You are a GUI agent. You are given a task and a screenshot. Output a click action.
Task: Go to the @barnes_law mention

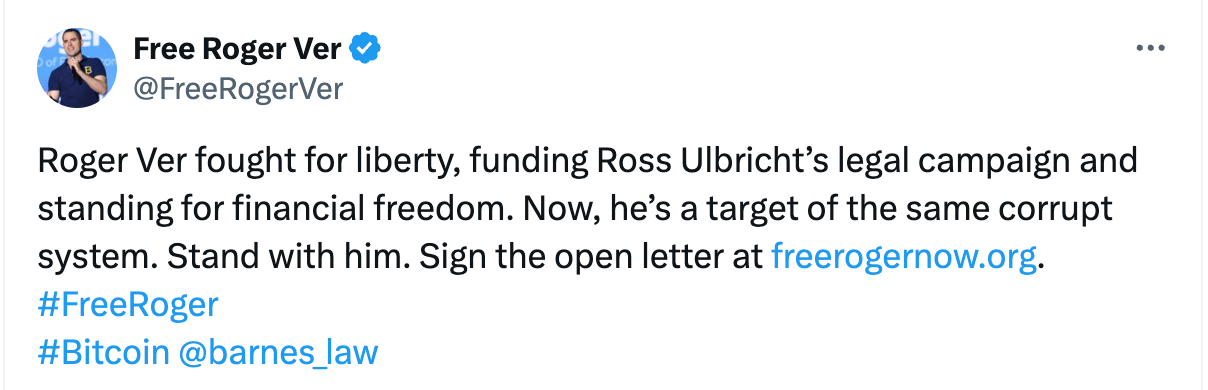coord(278,352)
